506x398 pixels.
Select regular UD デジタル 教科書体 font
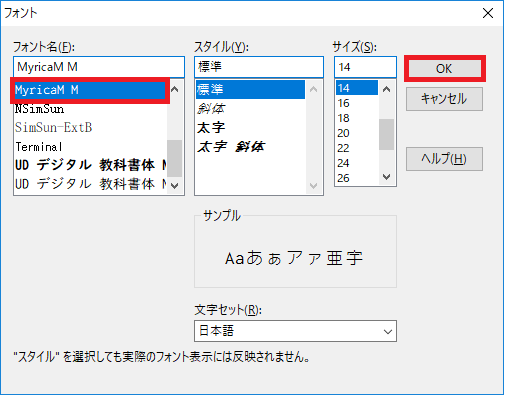(x=90, y=184)
